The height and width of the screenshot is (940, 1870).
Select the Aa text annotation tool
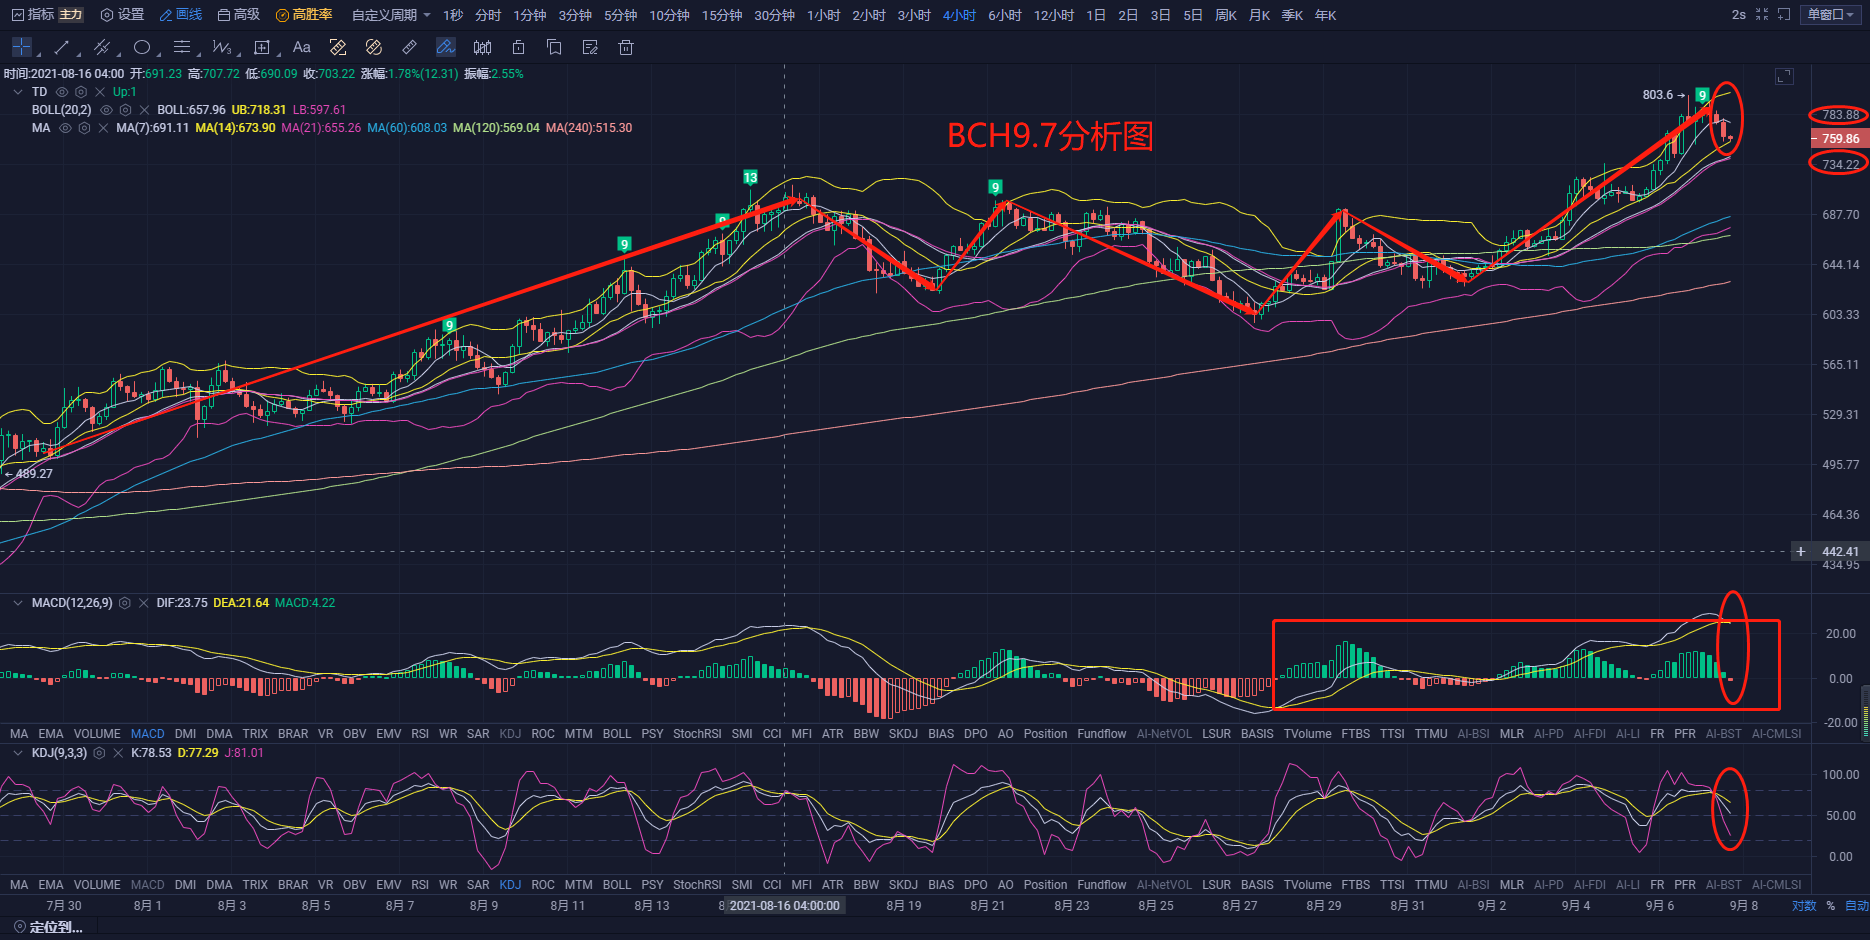[301, 47]
